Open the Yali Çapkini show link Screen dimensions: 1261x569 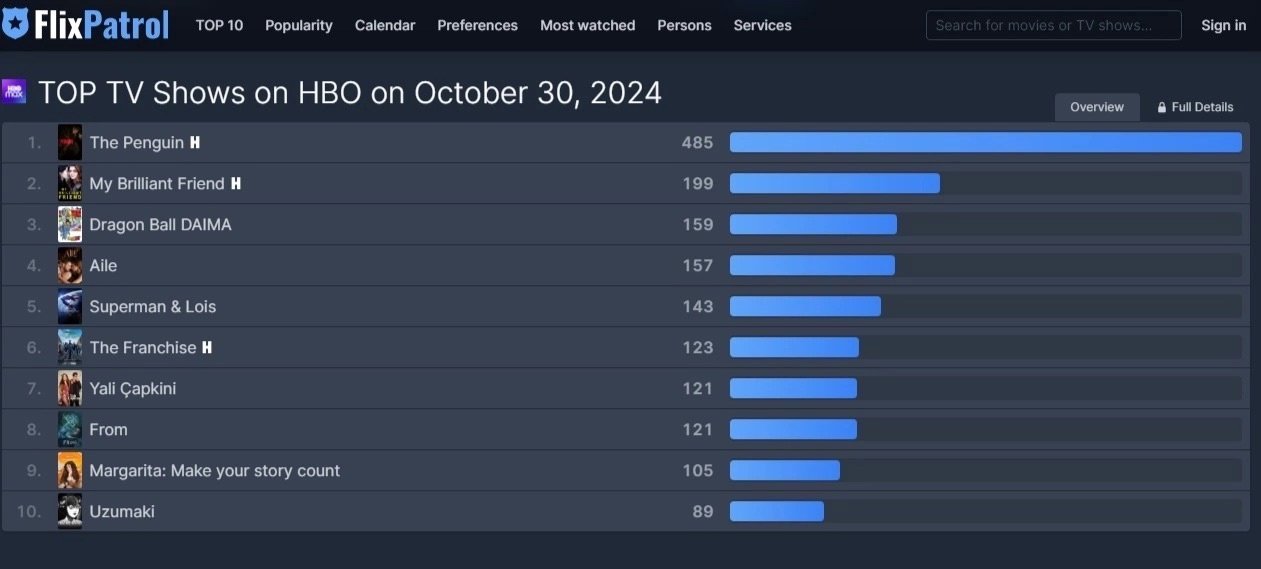click(x=132, y=389)
